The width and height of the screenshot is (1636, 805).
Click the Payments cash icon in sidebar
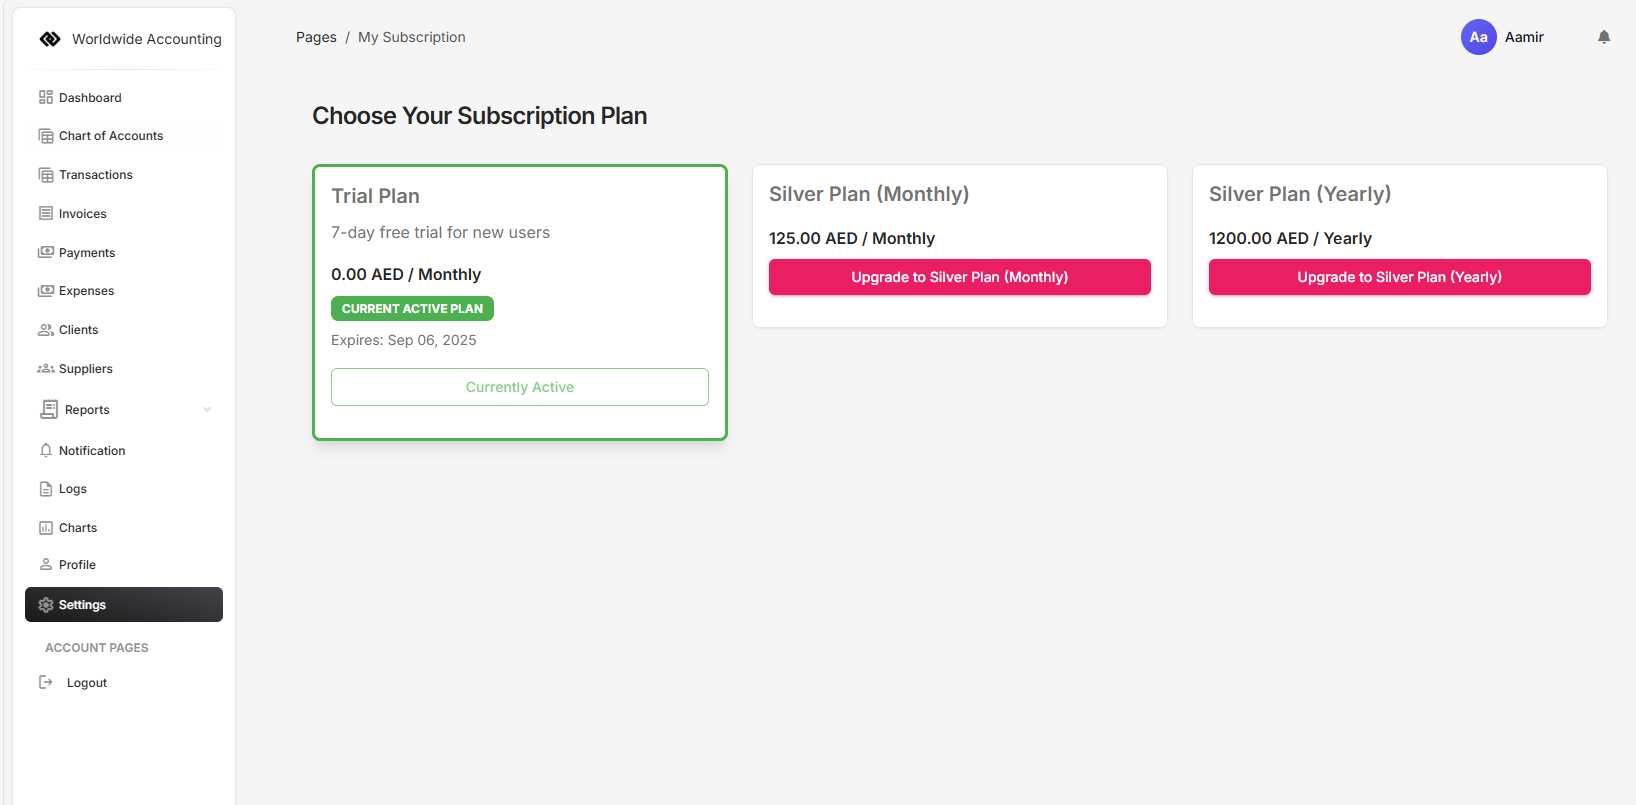click(x=46, y=252)
